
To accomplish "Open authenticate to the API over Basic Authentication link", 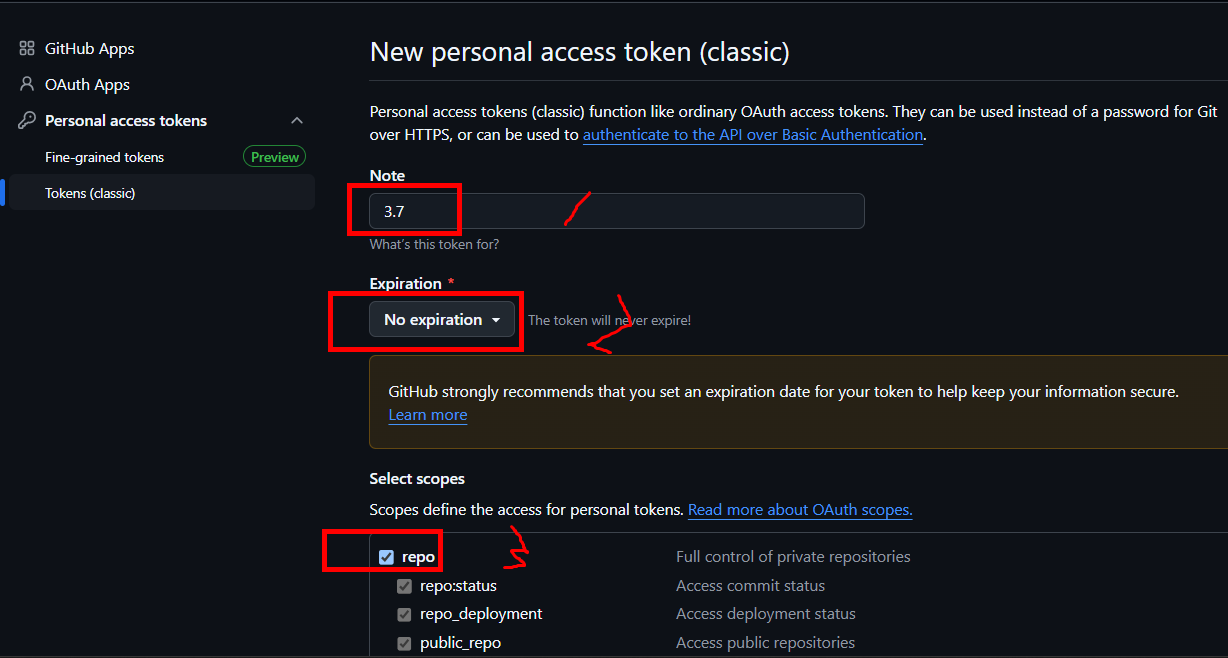I will click(753, 134).
